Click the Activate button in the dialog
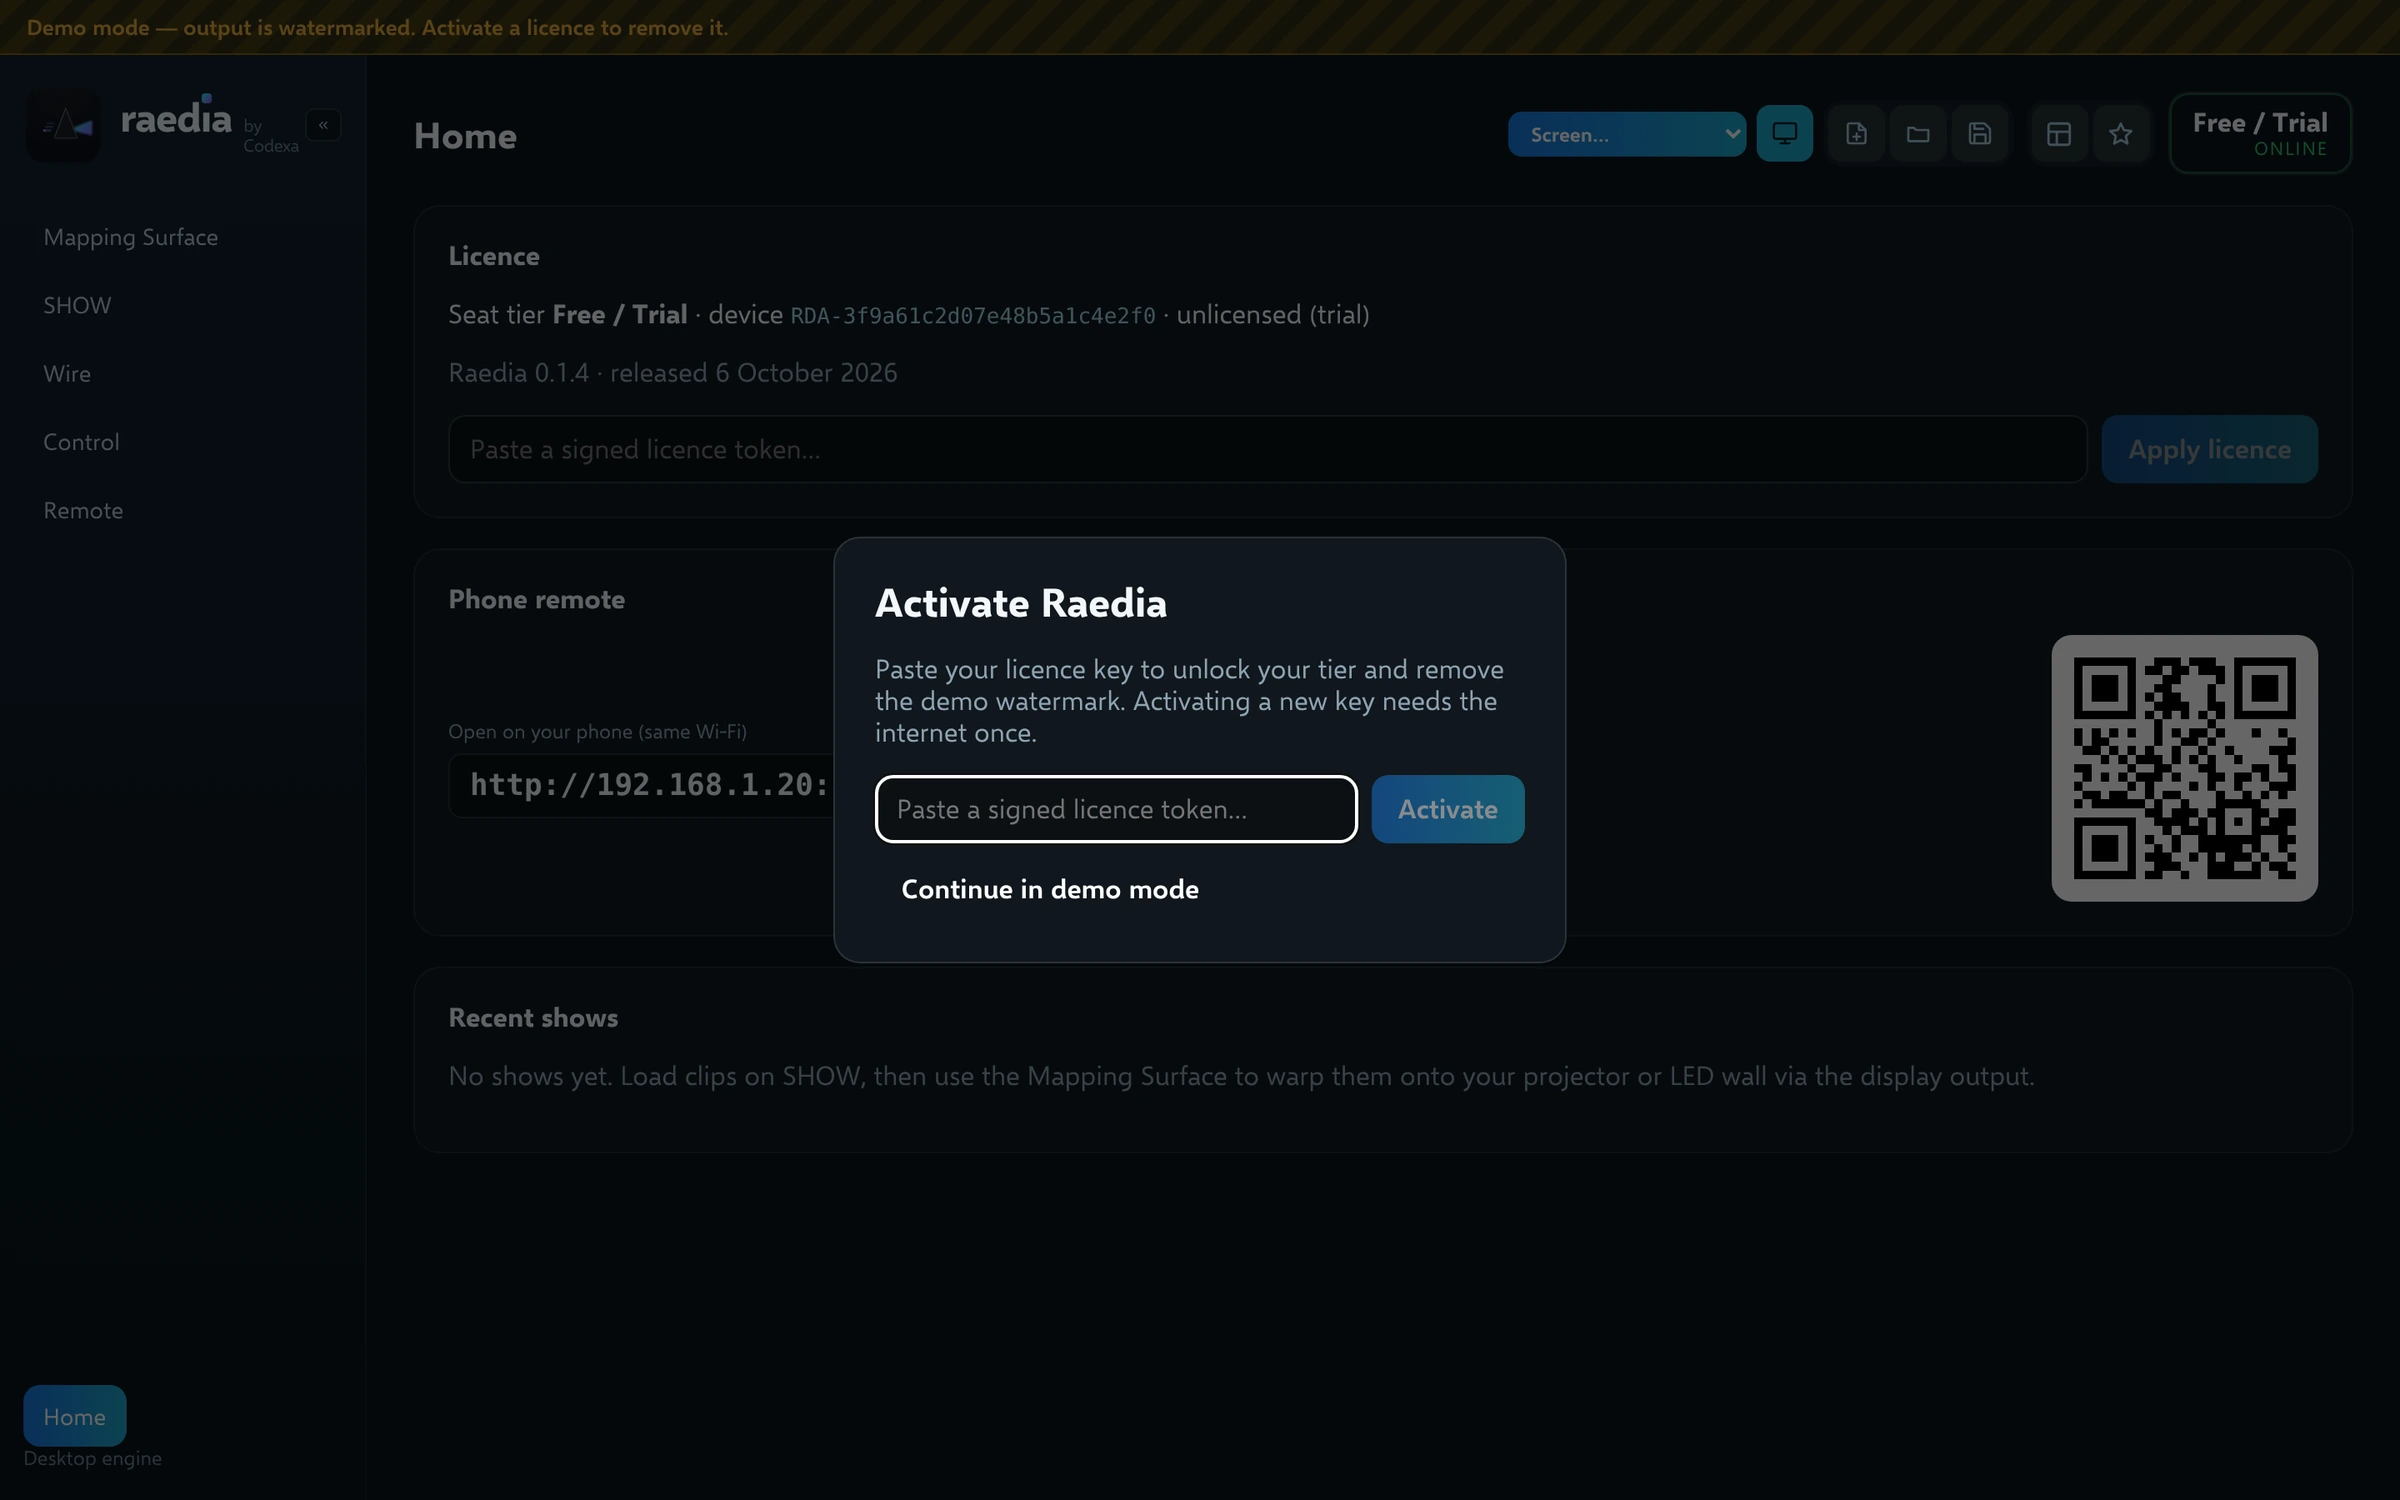Screen dimensions: 2400x1500 [x=1447, y=809]
